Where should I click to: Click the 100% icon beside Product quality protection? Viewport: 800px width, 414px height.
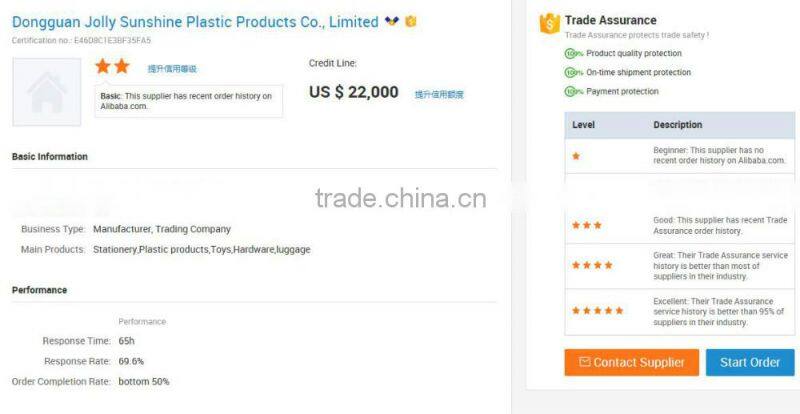[x=573, y=54]
